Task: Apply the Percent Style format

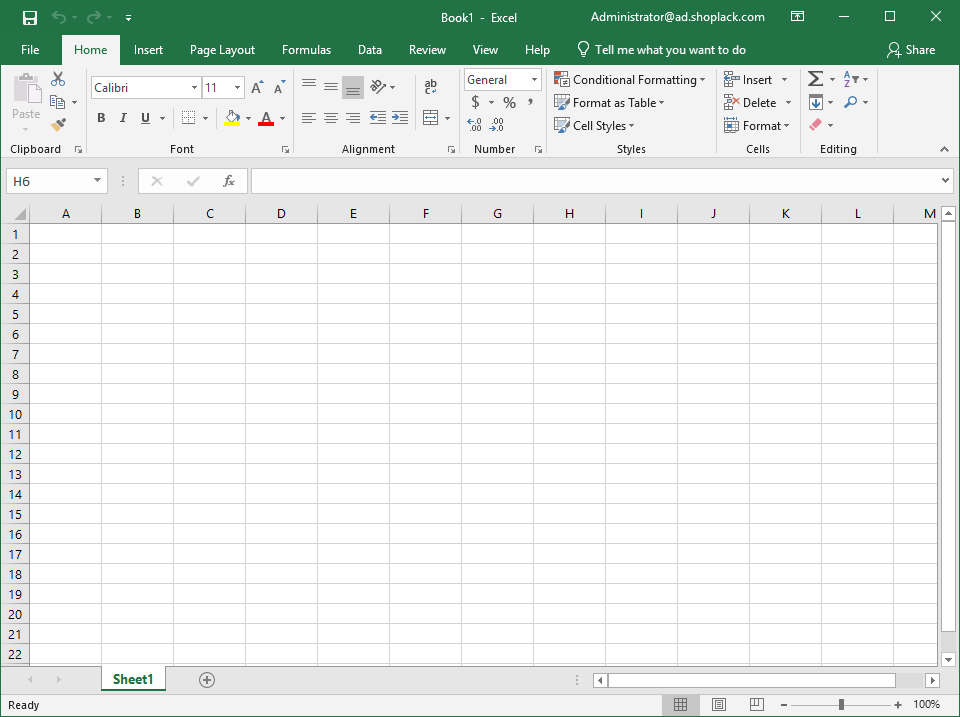Action: click(509, 102)
